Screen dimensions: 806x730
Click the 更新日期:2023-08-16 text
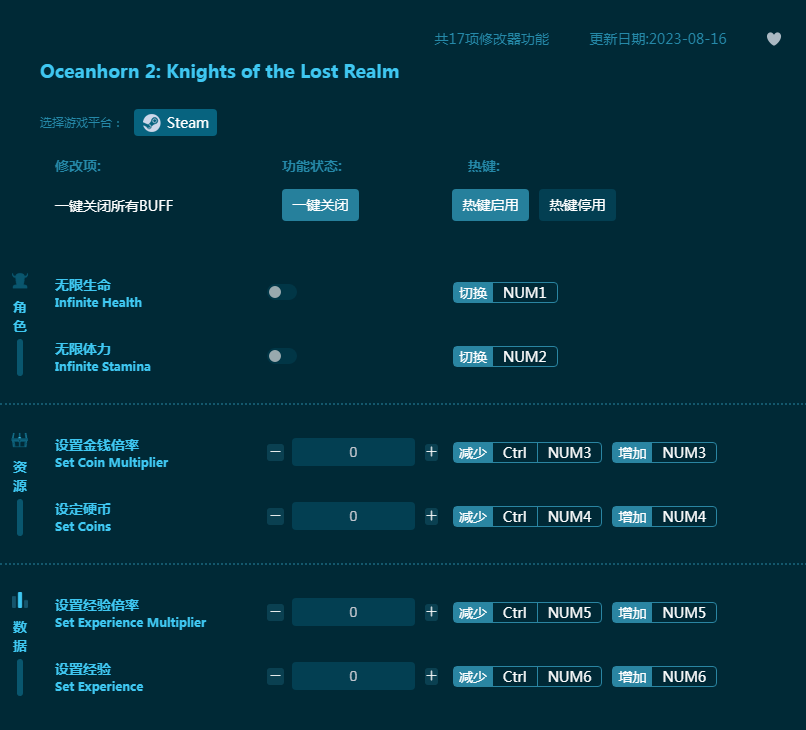(x=658, y=39)
